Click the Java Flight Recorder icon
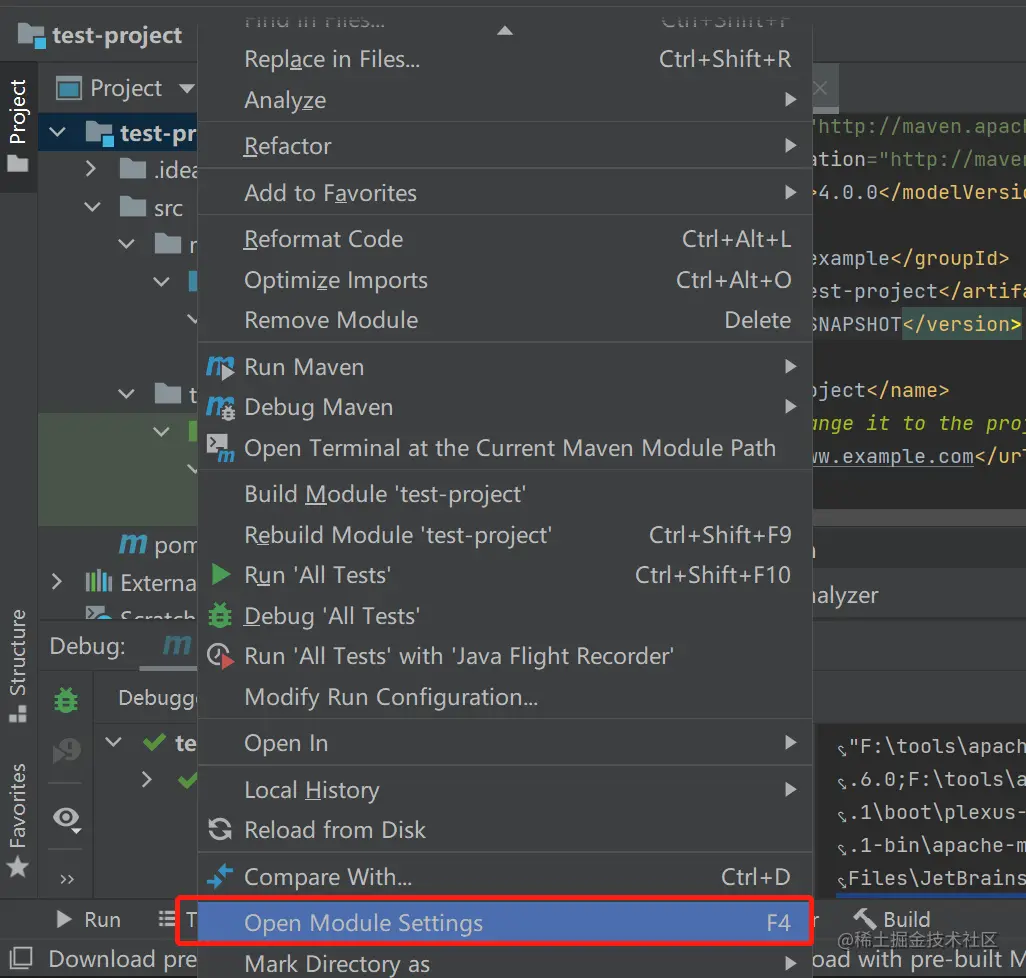 pyautogui.click(x=220, y=656)
